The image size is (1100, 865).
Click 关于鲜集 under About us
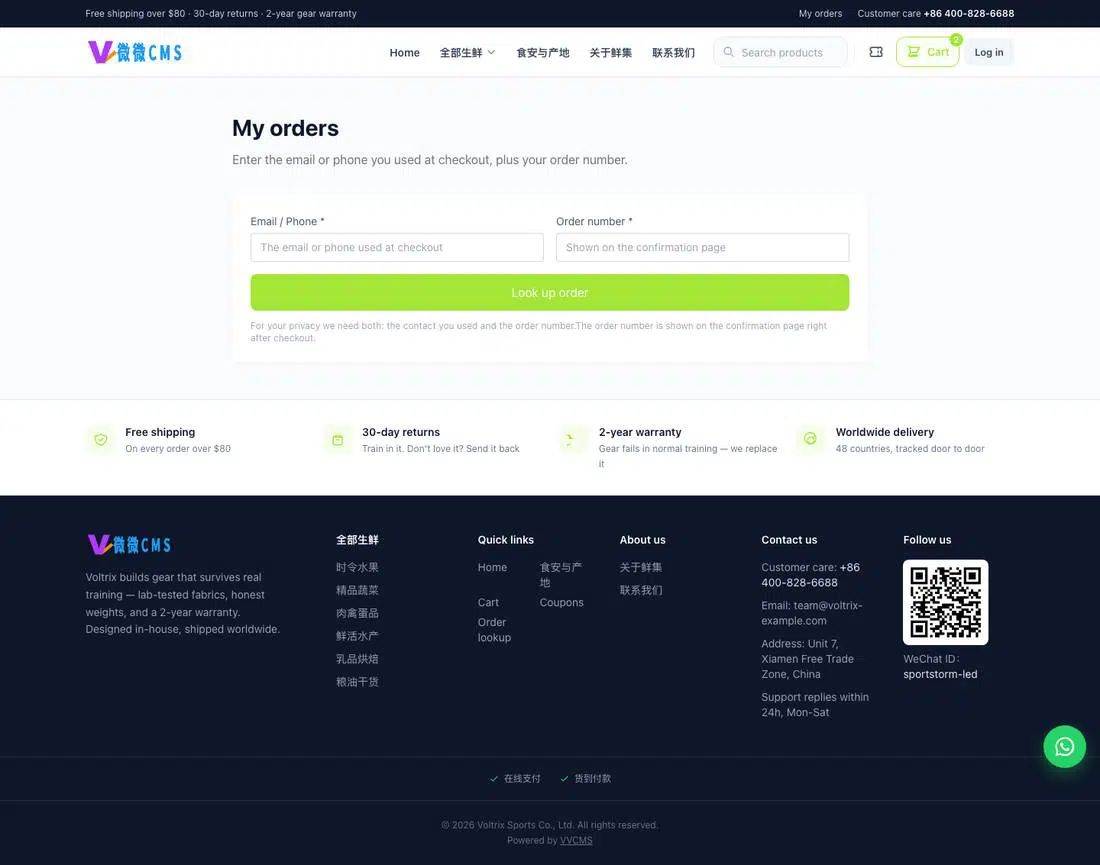tap(640, 568)
